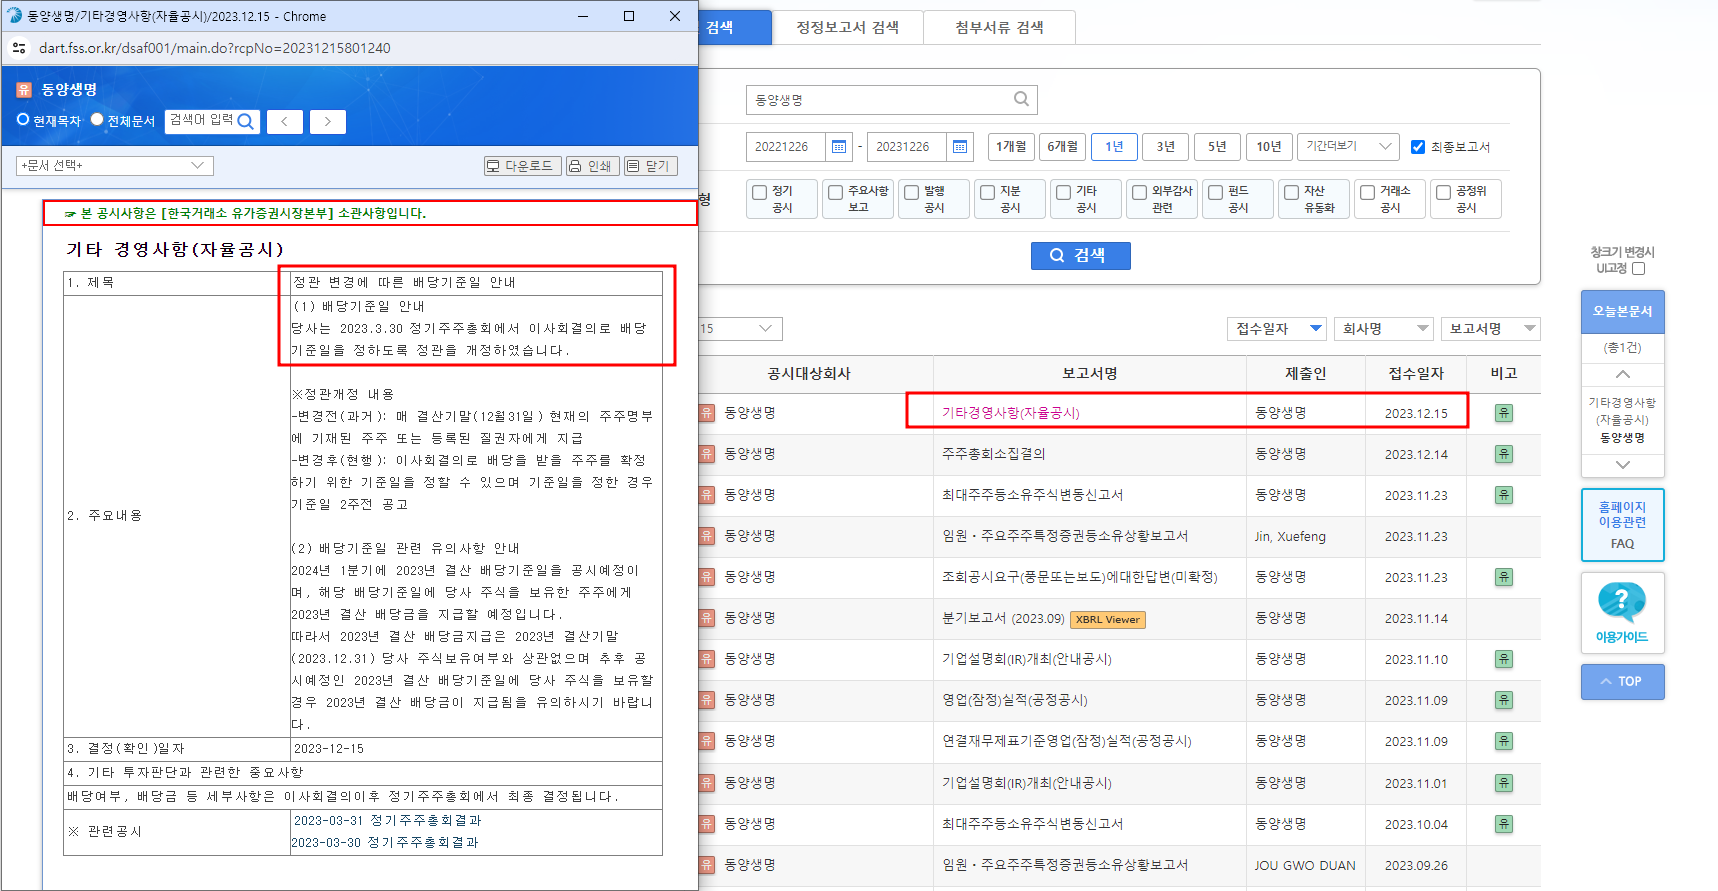Open the 기타경영사항(자율공시) report link
The height and width of the screenshot is (891, 1718).
point(1011,413)
